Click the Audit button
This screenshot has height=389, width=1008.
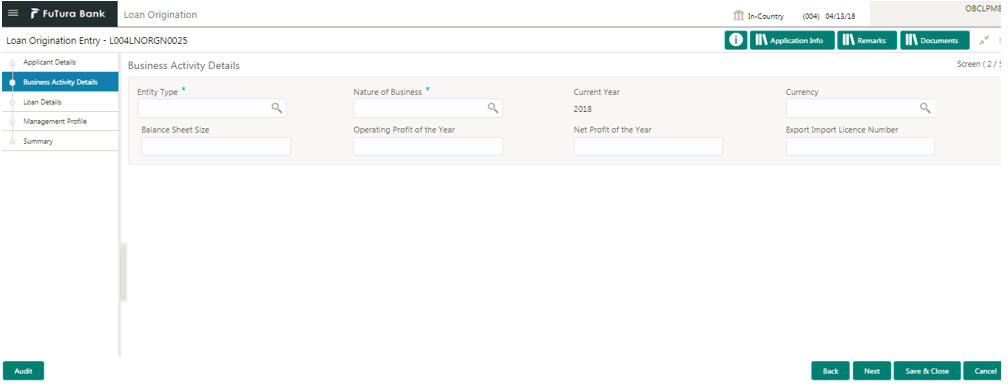(x=23, y=371)
